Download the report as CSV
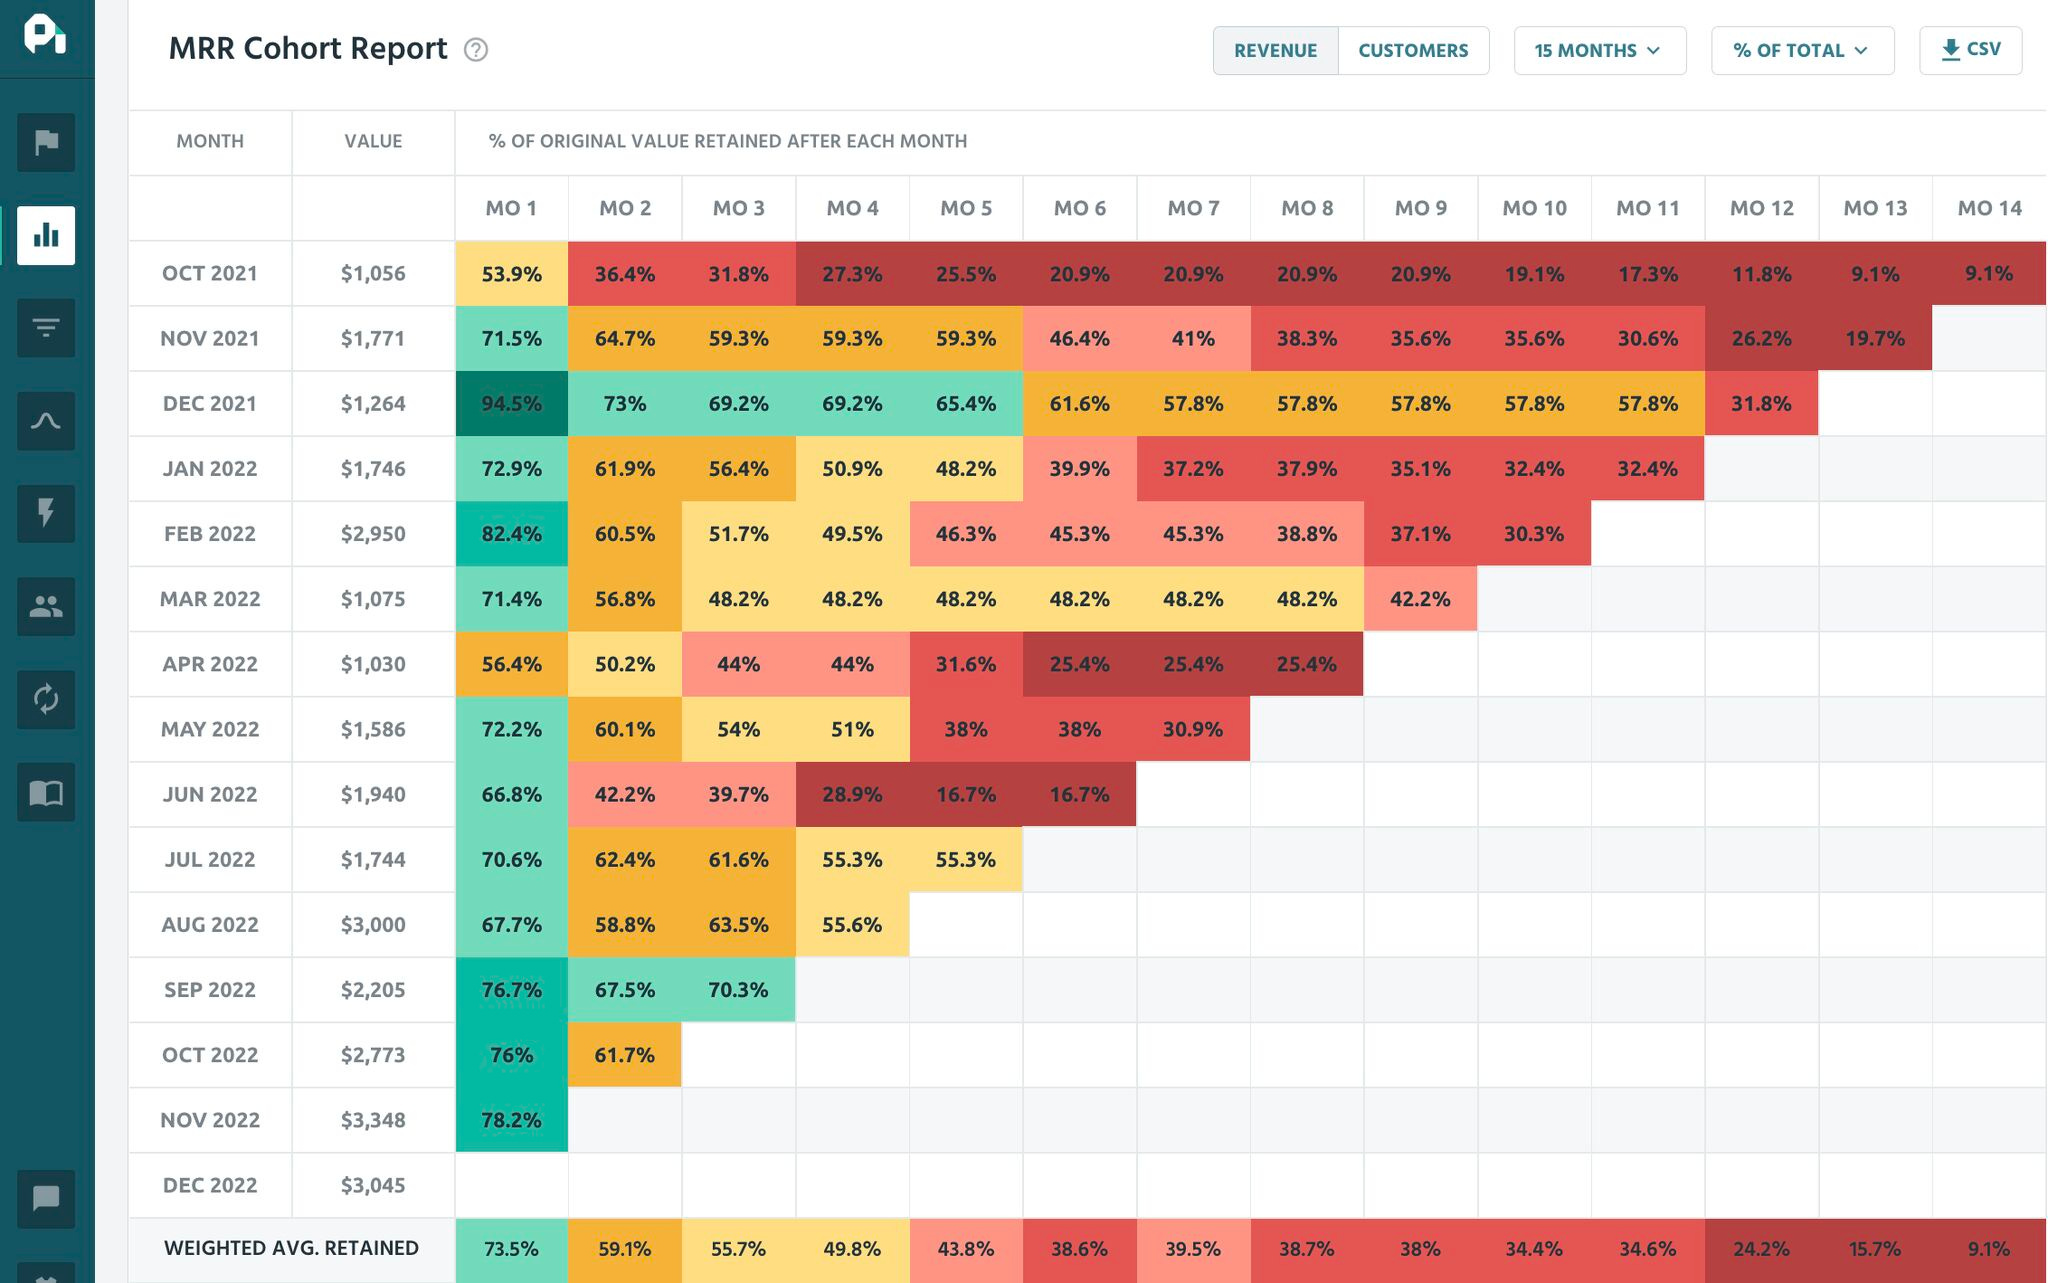The image size is (2048, 1283). (x=1969, y=49)
